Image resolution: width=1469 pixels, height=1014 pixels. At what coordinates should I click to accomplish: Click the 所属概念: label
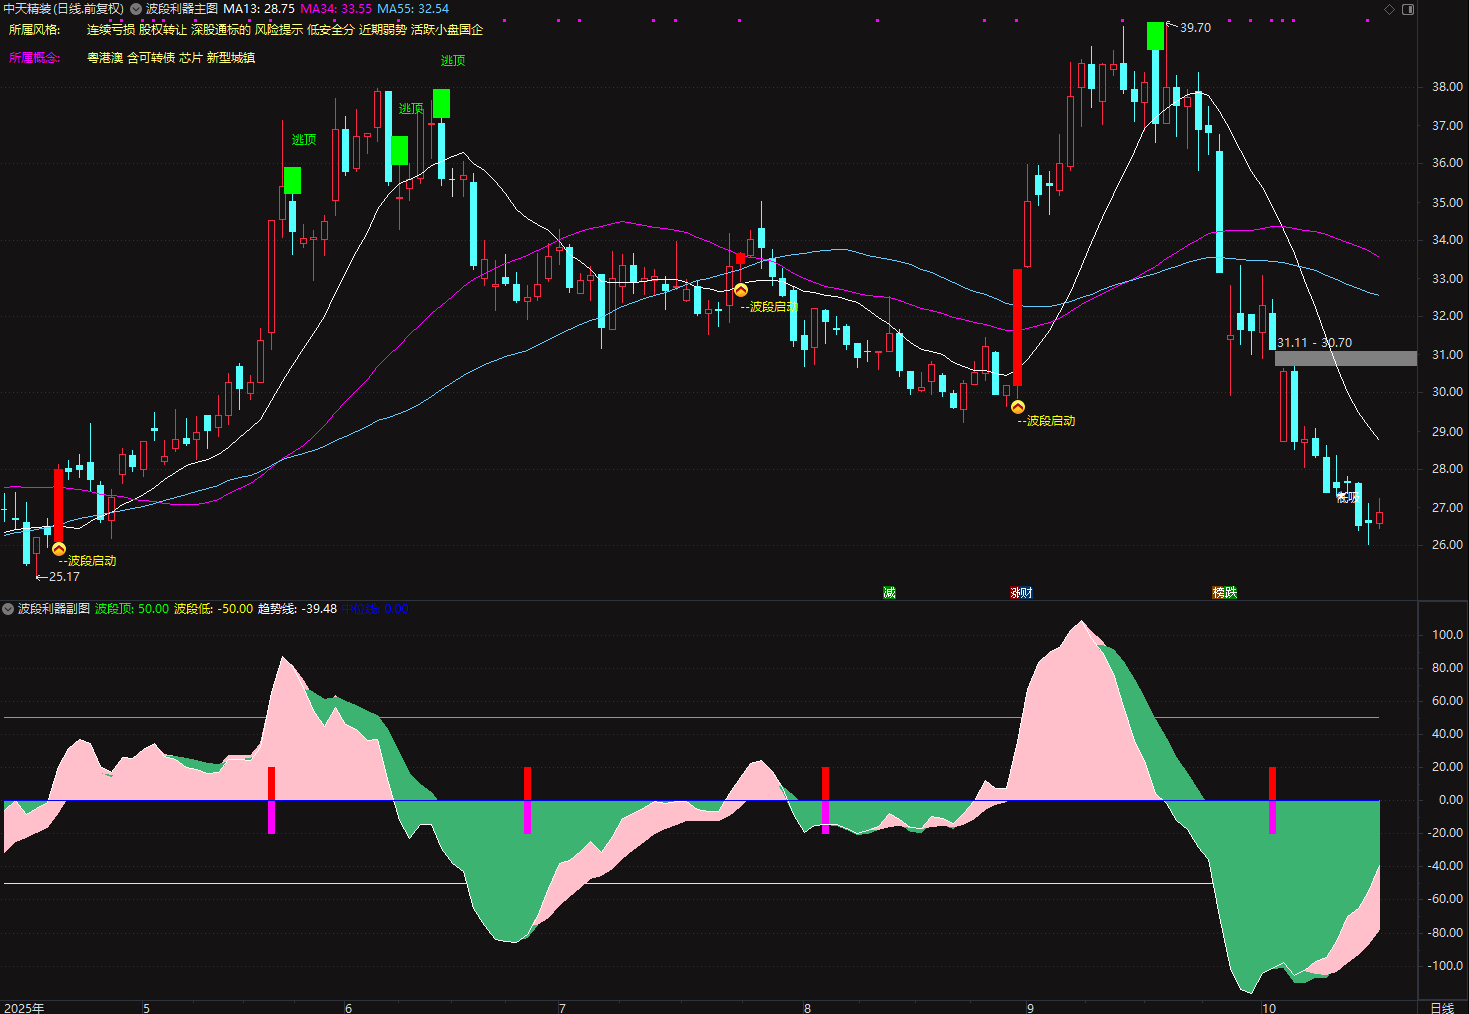click(x=35, y=58)
